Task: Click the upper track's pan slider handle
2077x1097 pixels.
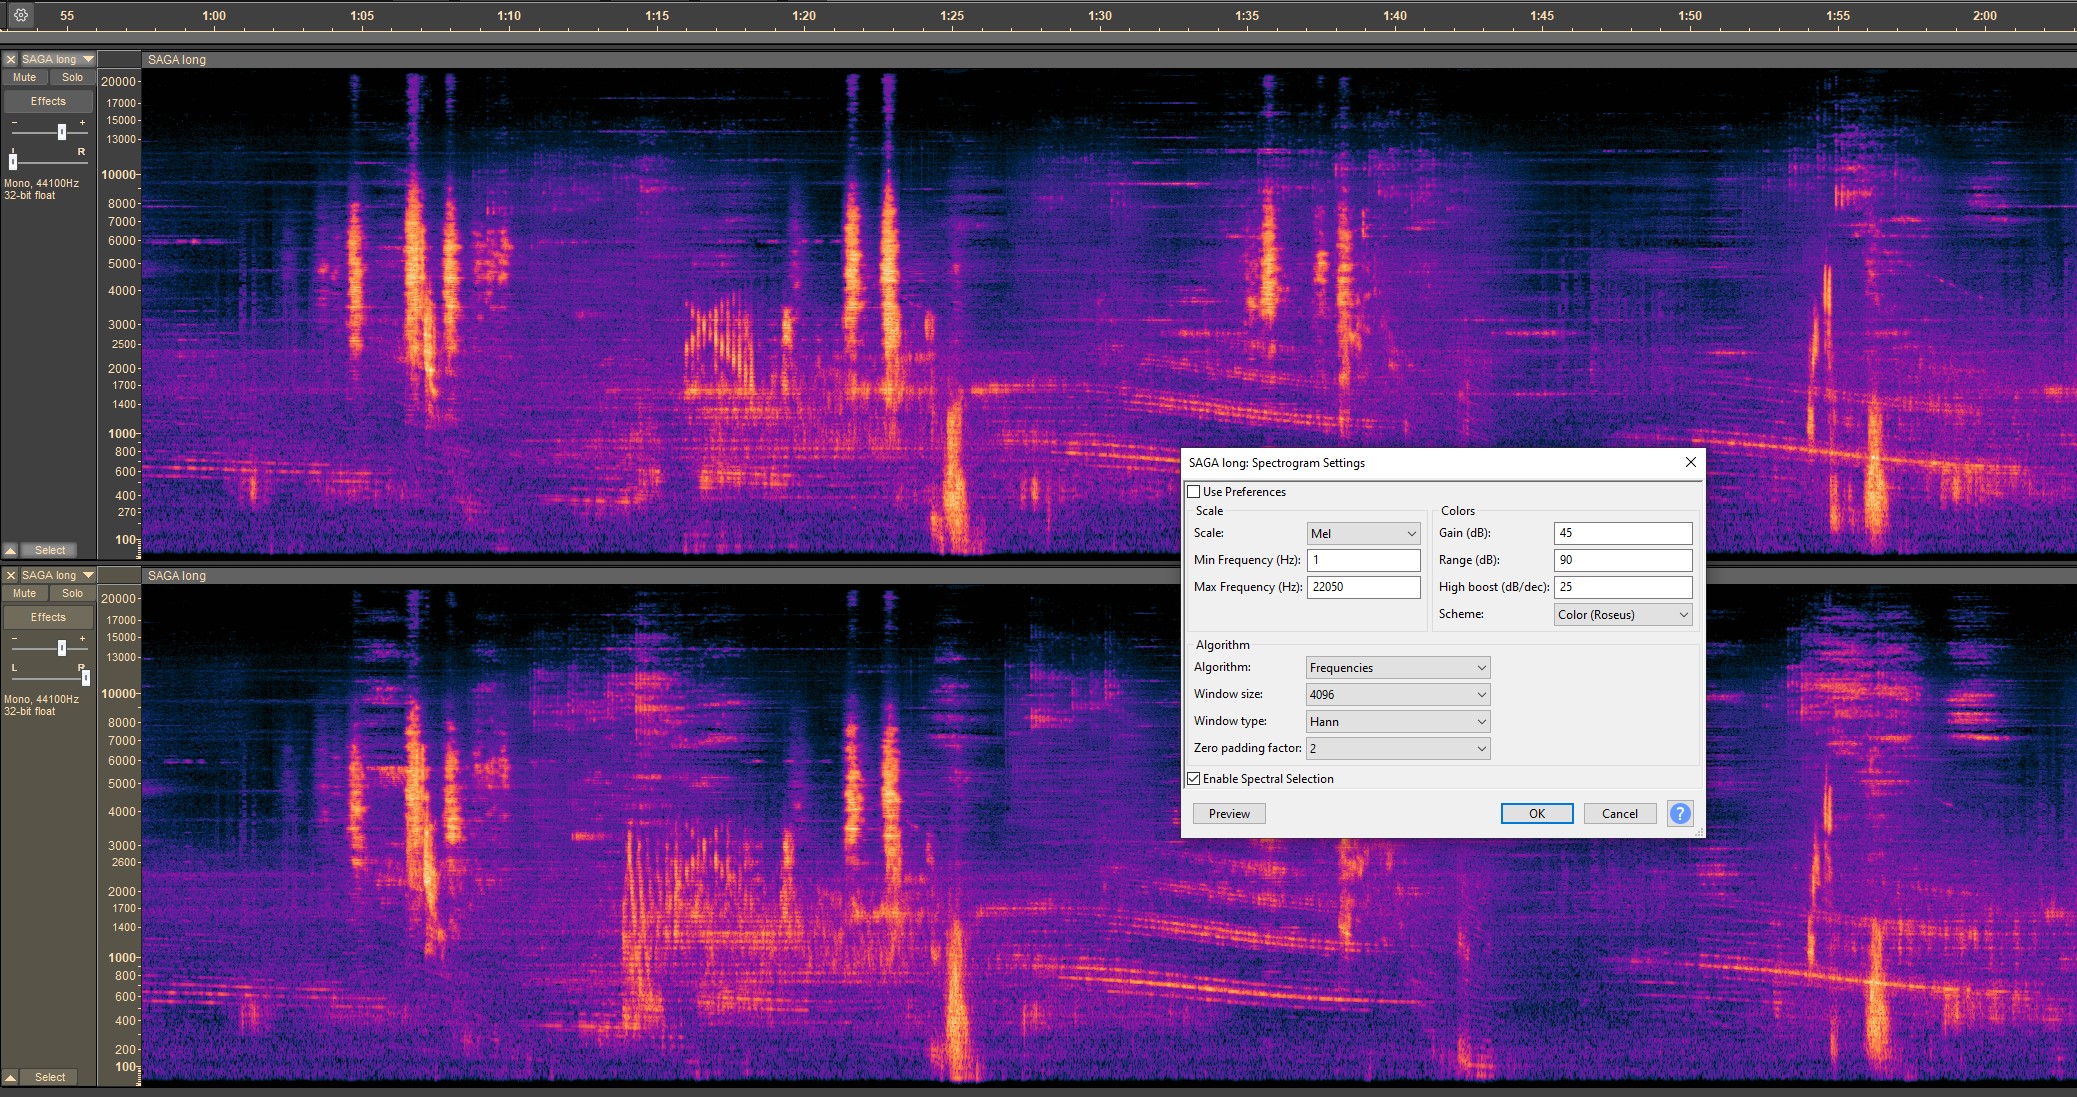Action: pyautogui.click(x=13, y=161)
